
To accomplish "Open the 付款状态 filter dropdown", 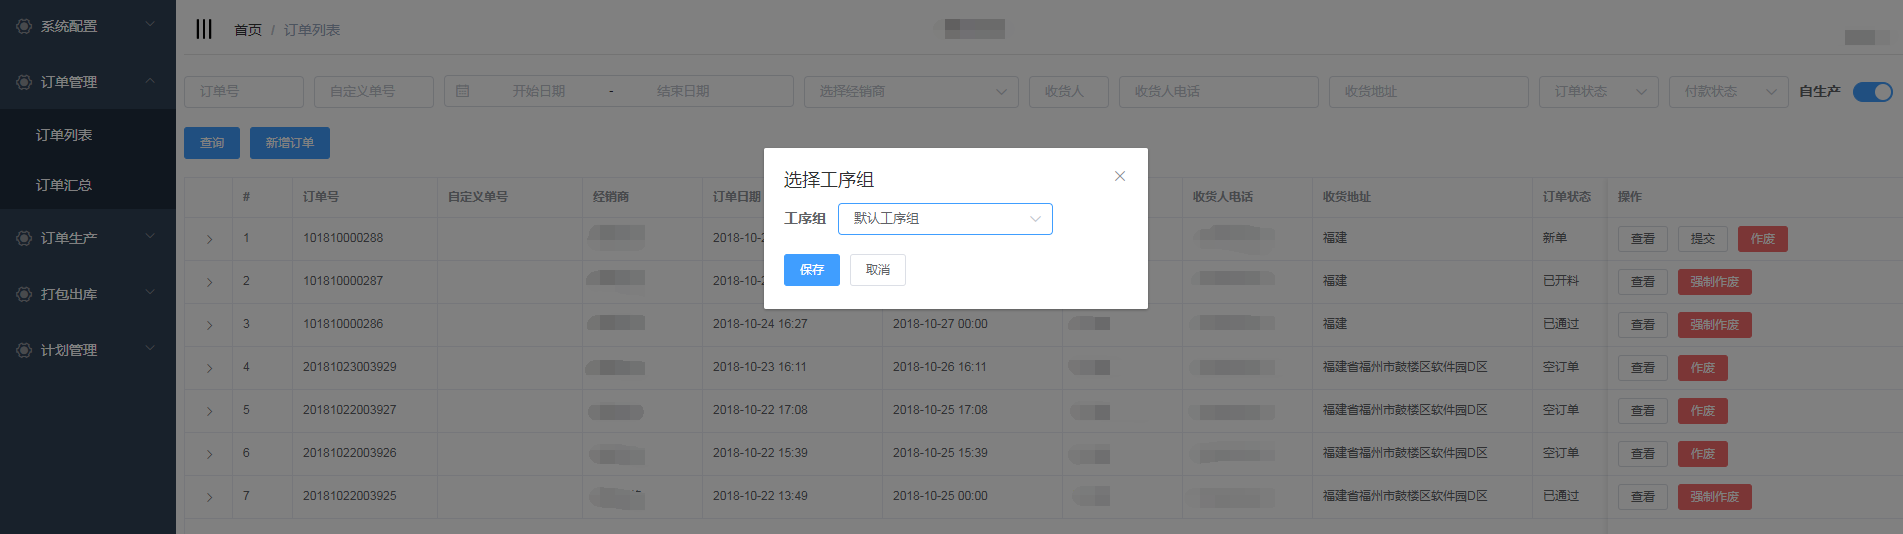I will 1728,92.
